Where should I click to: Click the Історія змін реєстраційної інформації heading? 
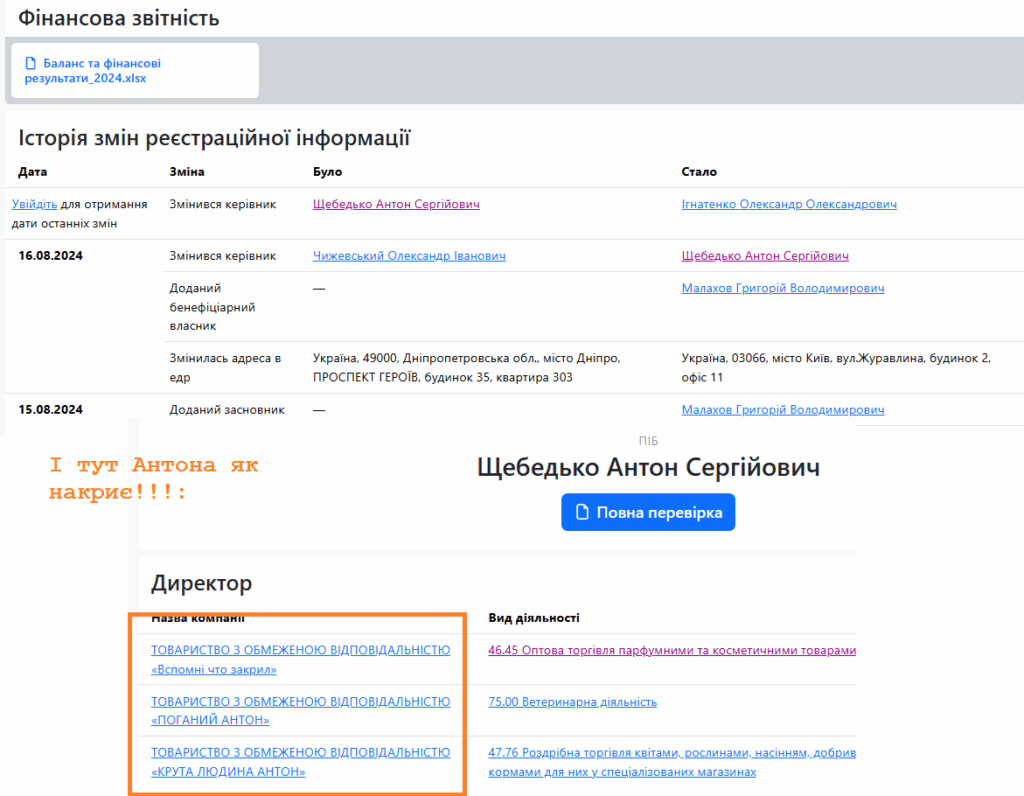pos(214,138)
